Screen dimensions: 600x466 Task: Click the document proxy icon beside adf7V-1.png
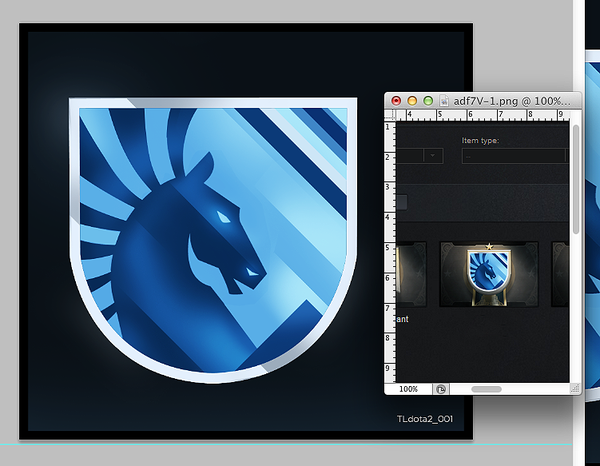point(444,101)
